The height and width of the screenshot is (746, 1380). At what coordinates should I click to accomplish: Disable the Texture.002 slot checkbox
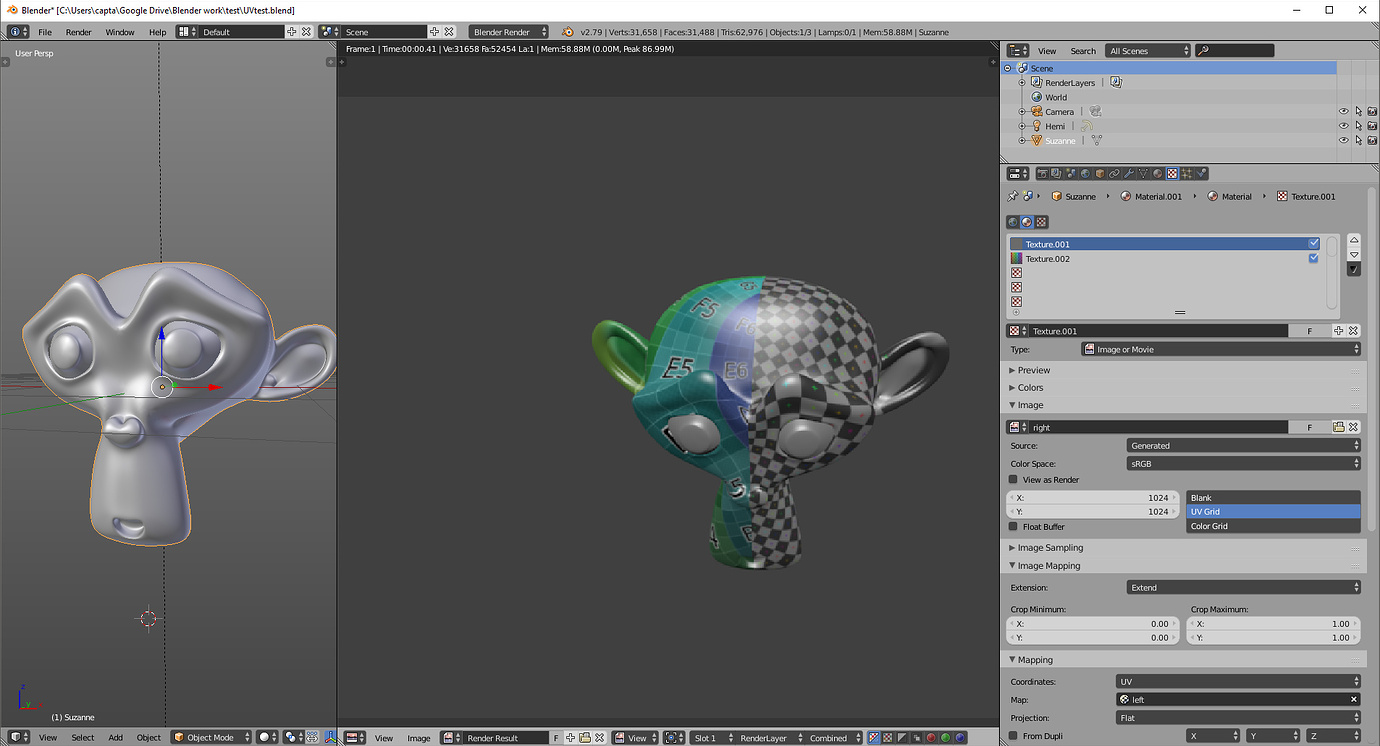1314,259
